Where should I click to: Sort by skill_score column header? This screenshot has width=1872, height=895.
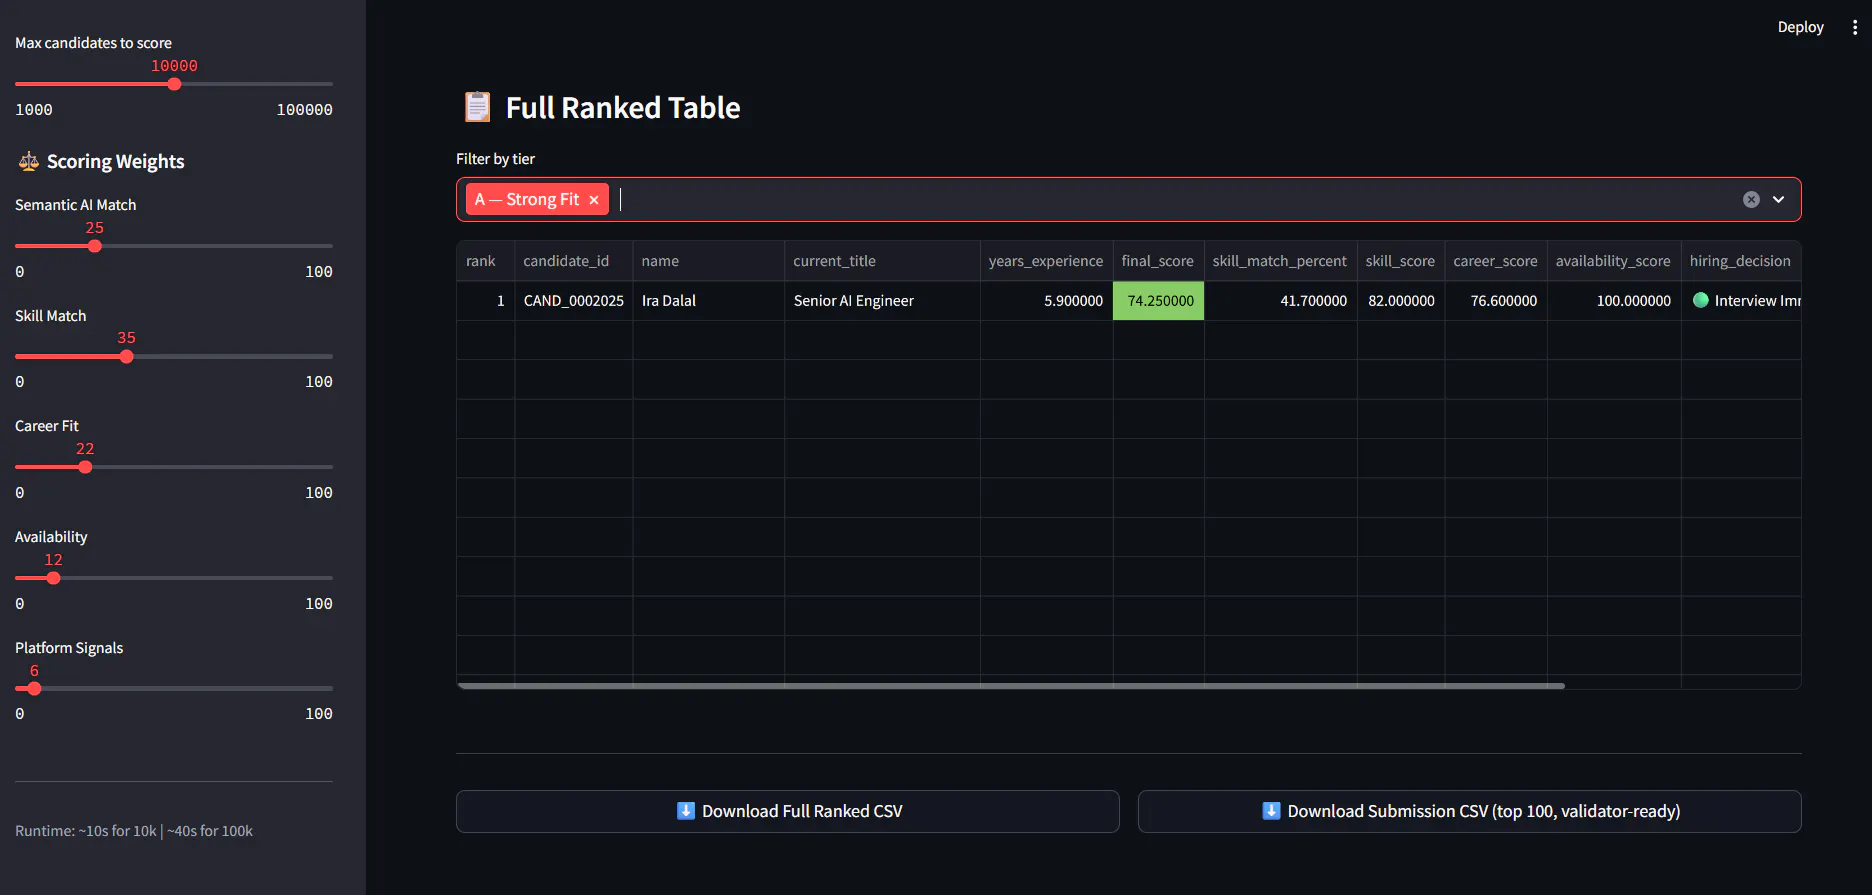tap(1401, 261)
